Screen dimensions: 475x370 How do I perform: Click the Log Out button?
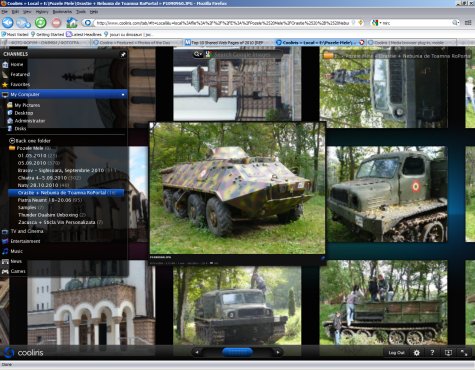click(396, 352)
